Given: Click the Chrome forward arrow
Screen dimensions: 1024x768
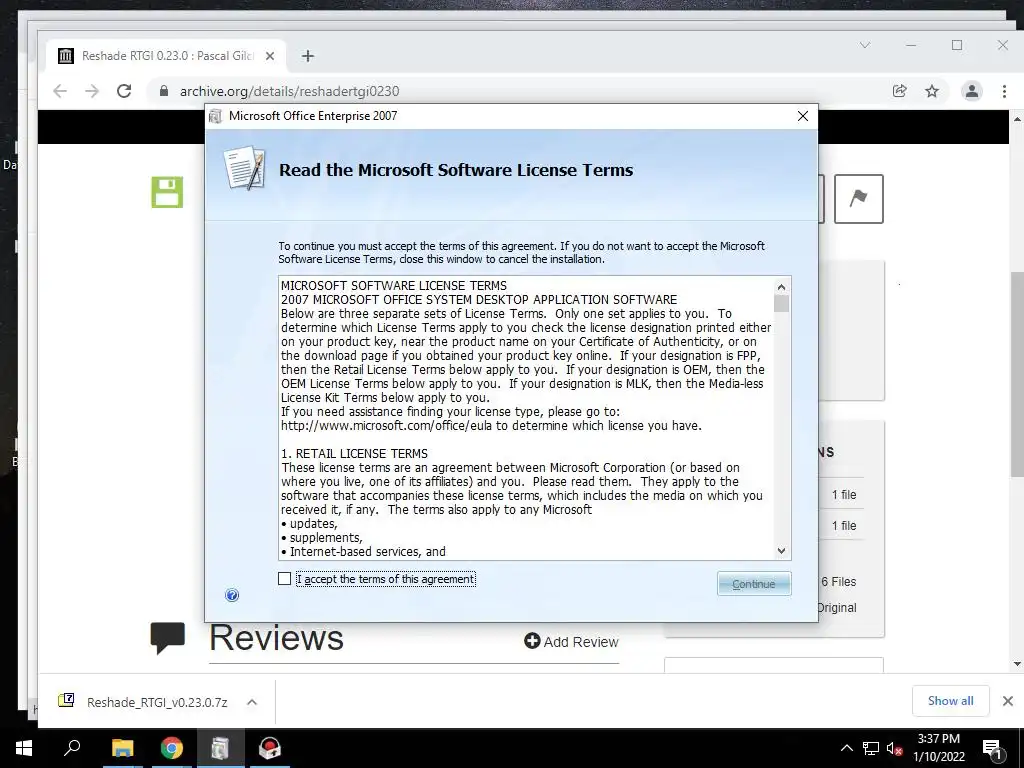Looking at the screenshot, I should point(92,91).
